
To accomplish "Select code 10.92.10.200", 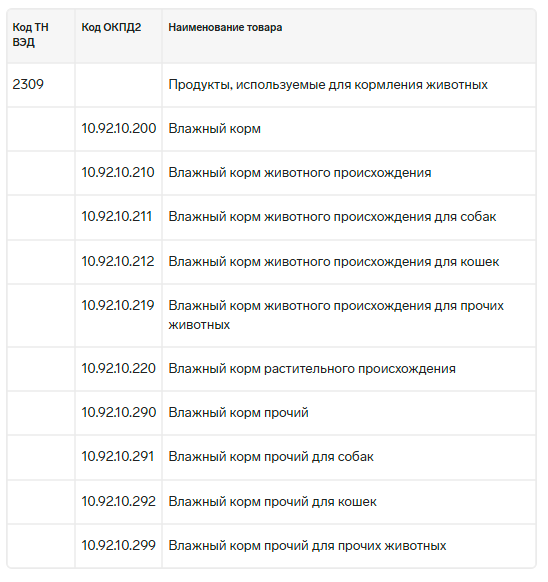I will click(x=119, y=128).
